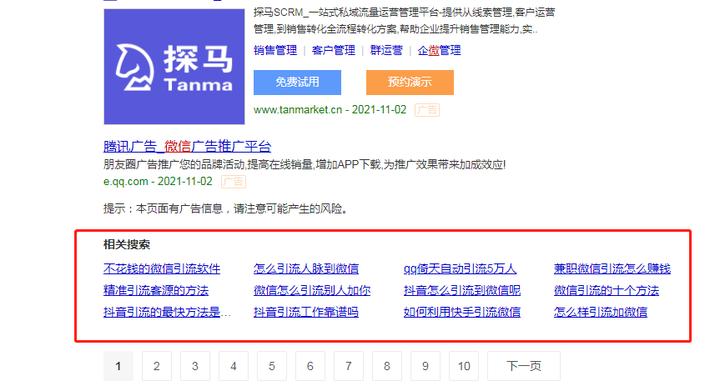Search 怎么样引流加微信

[600, 312]
